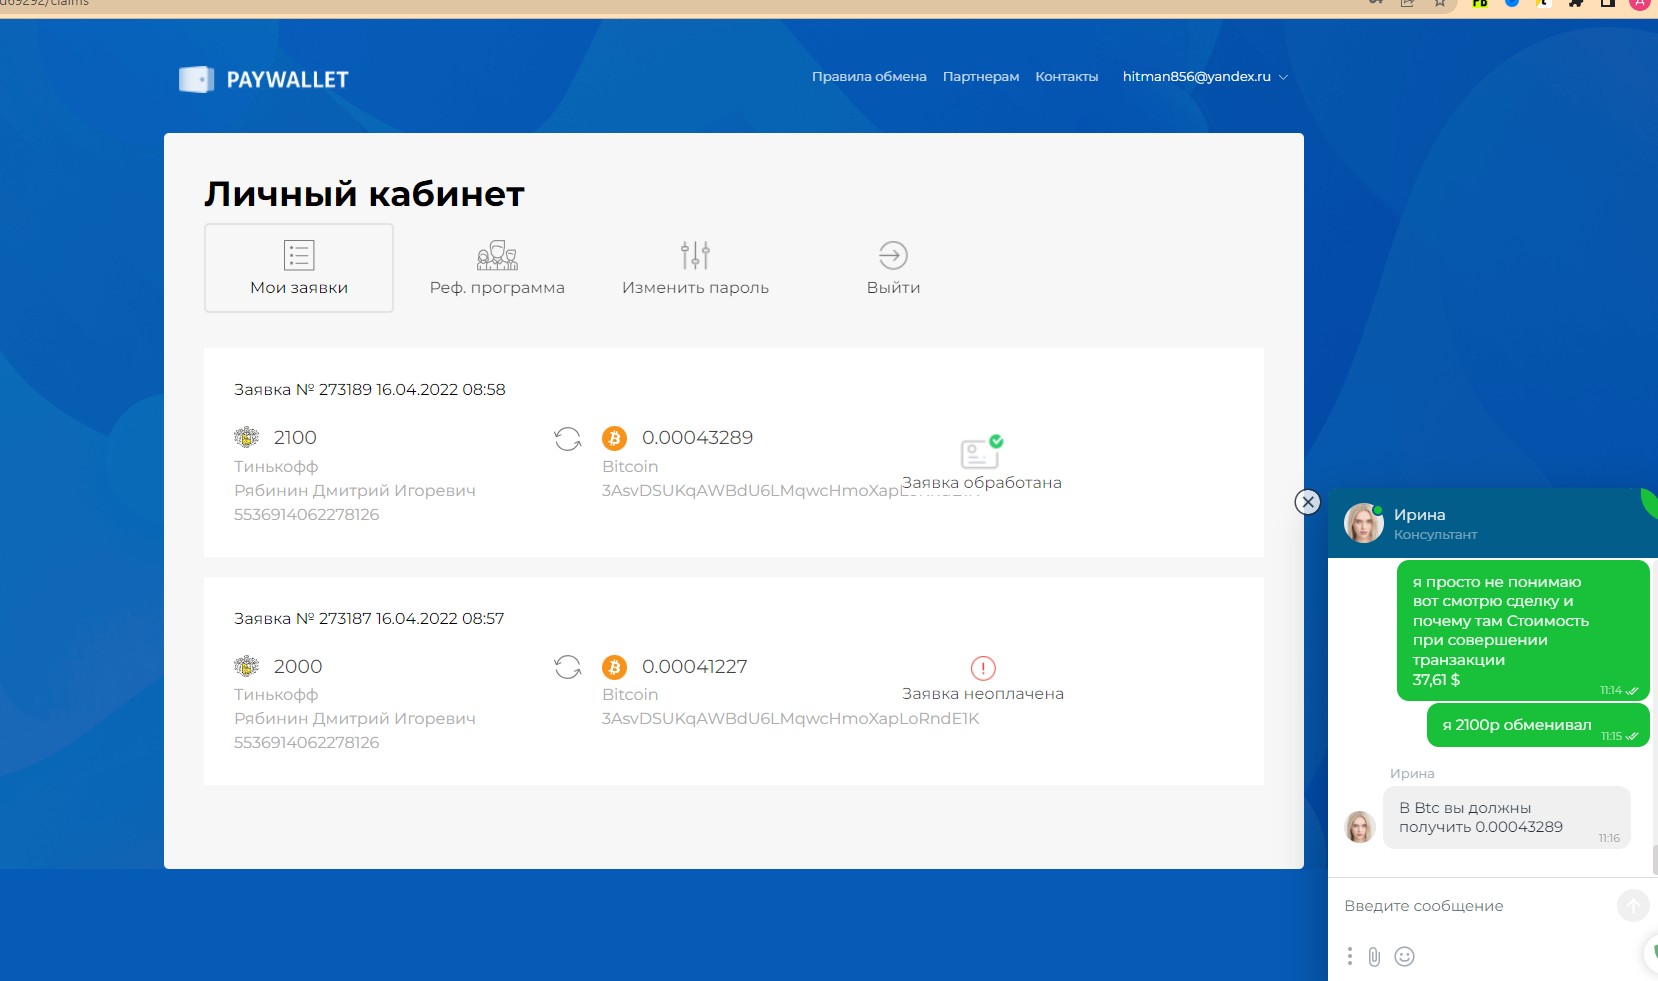
Task: Click consultant Ирина's avatar in chat header
Action: [x=1363, y=523]
